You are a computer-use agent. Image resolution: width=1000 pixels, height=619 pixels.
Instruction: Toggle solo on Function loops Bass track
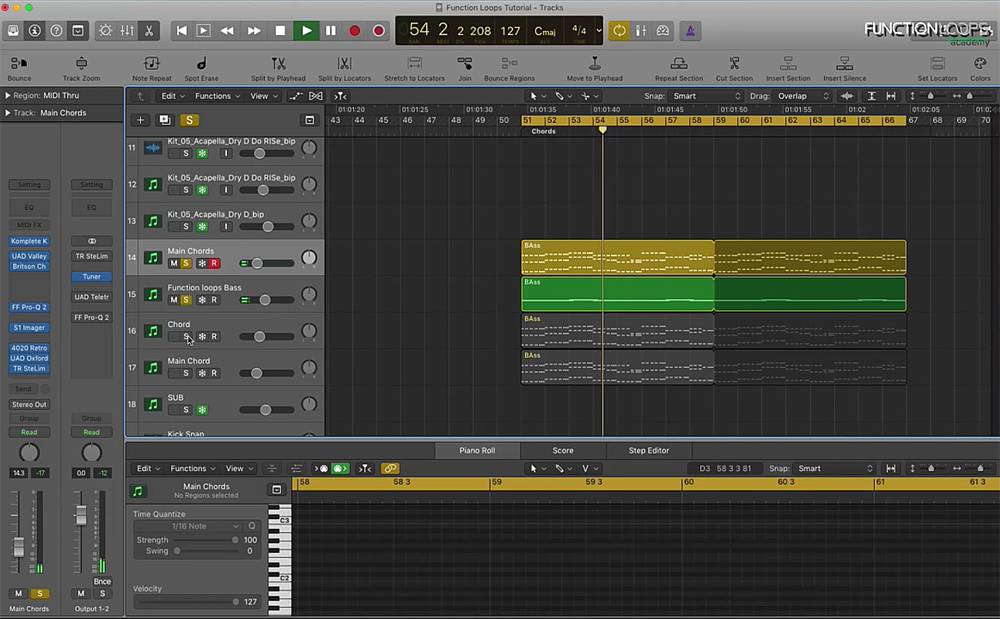click(x=186, y=300)
